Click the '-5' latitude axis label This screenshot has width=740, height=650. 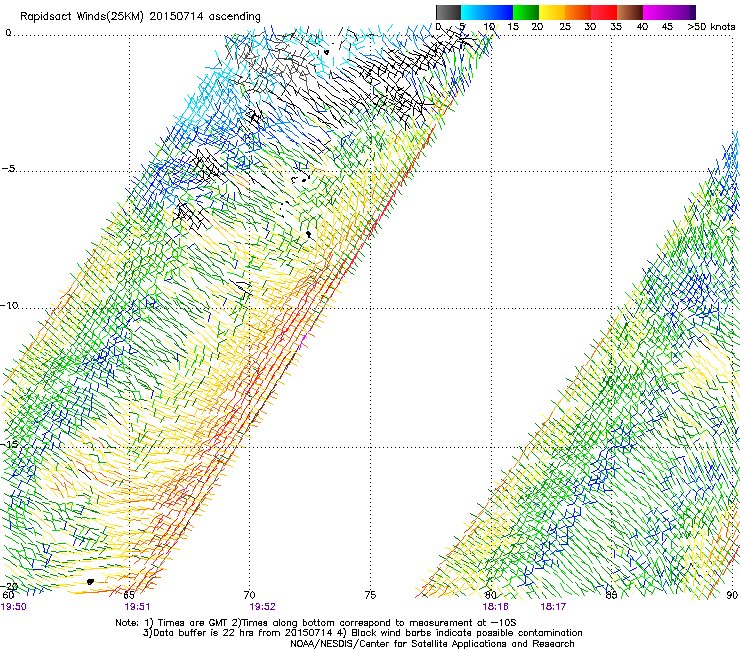[x=9, y=169]
